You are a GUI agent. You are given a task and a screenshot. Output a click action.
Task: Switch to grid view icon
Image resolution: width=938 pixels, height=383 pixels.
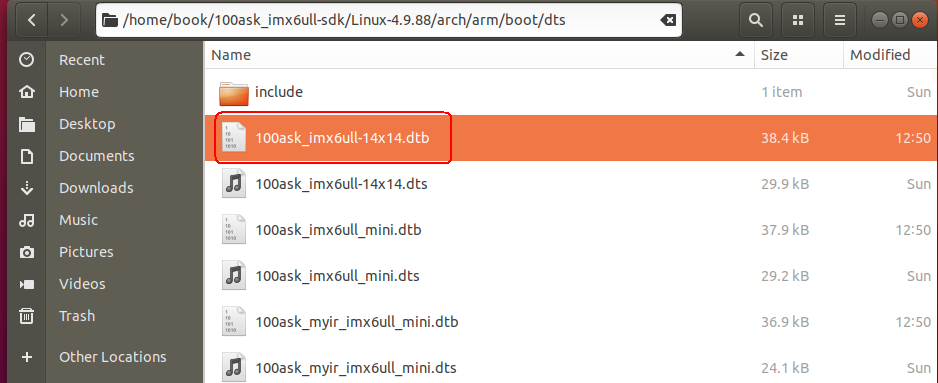(797, 20)
